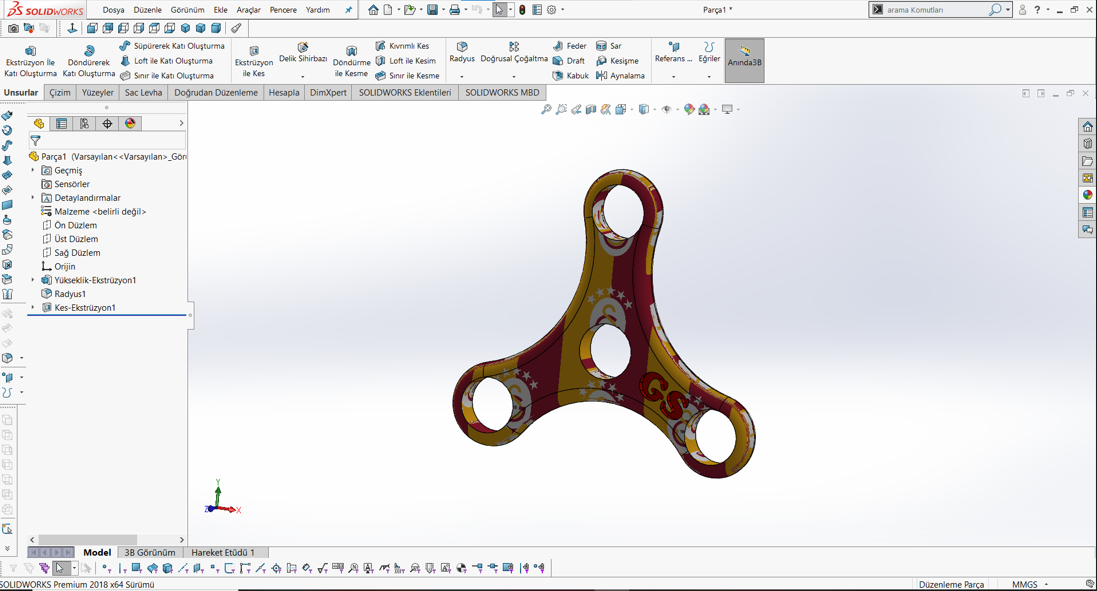Expand manager panel tabs chevron

coord(181,123)
